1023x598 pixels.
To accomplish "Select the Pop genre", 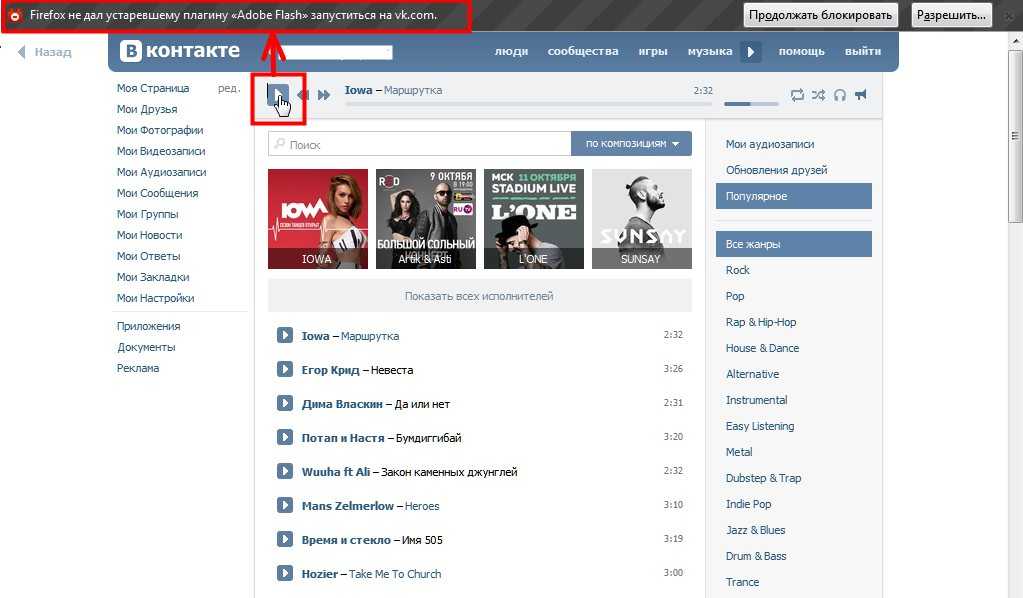I will [x=735, y=296].
